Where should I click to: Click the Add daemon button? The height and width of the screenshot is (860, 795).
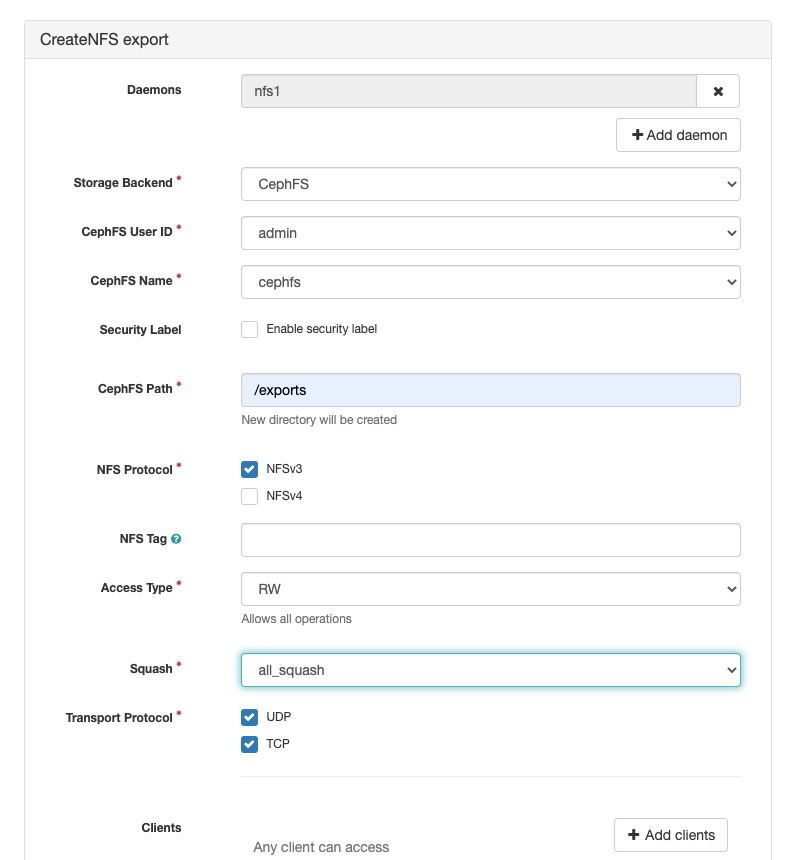click(x=678, y=135)
